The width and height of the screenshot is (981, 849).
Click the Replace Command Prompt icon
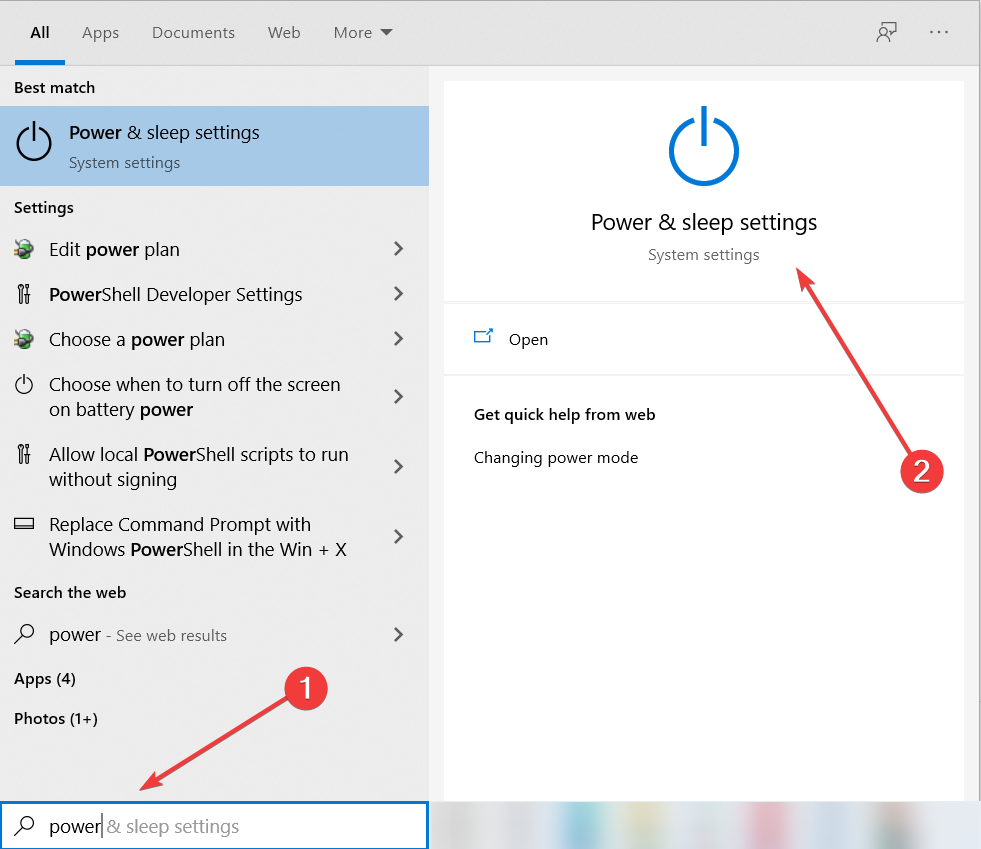click(x=24, y=524)
